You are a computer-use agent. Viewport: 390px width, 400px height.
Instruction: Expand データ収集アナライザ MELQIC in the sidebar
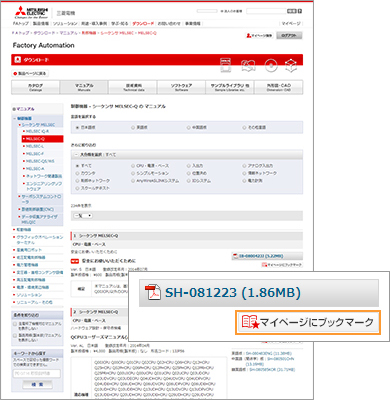[x=39, y=219]
